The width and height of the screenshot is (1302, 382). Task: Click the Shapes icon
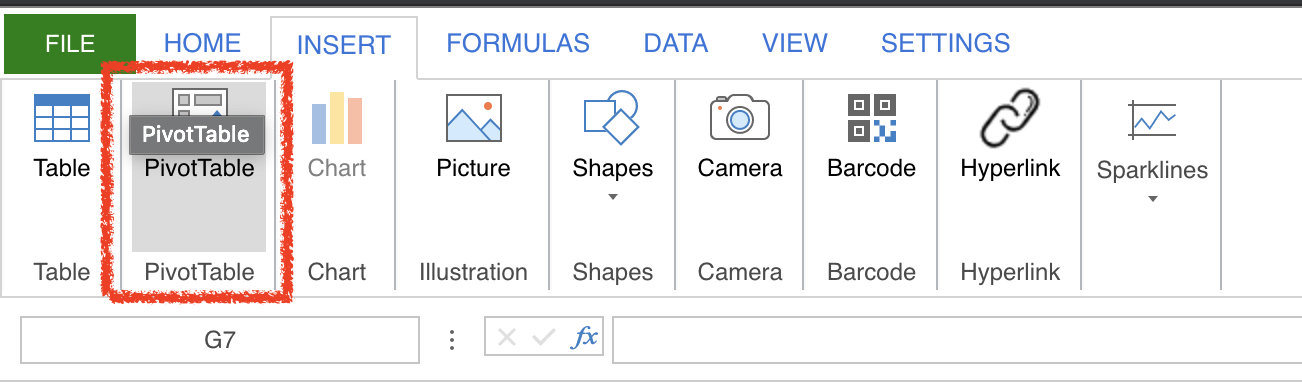pos(611,118)
